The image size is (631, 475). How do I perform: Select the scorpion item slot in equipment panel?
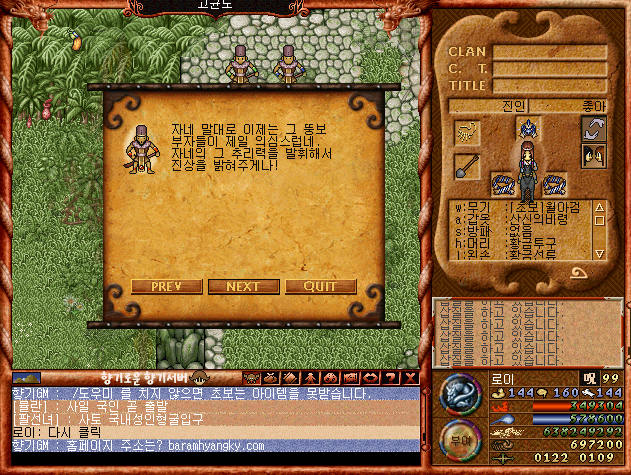(x=467, y=132)
